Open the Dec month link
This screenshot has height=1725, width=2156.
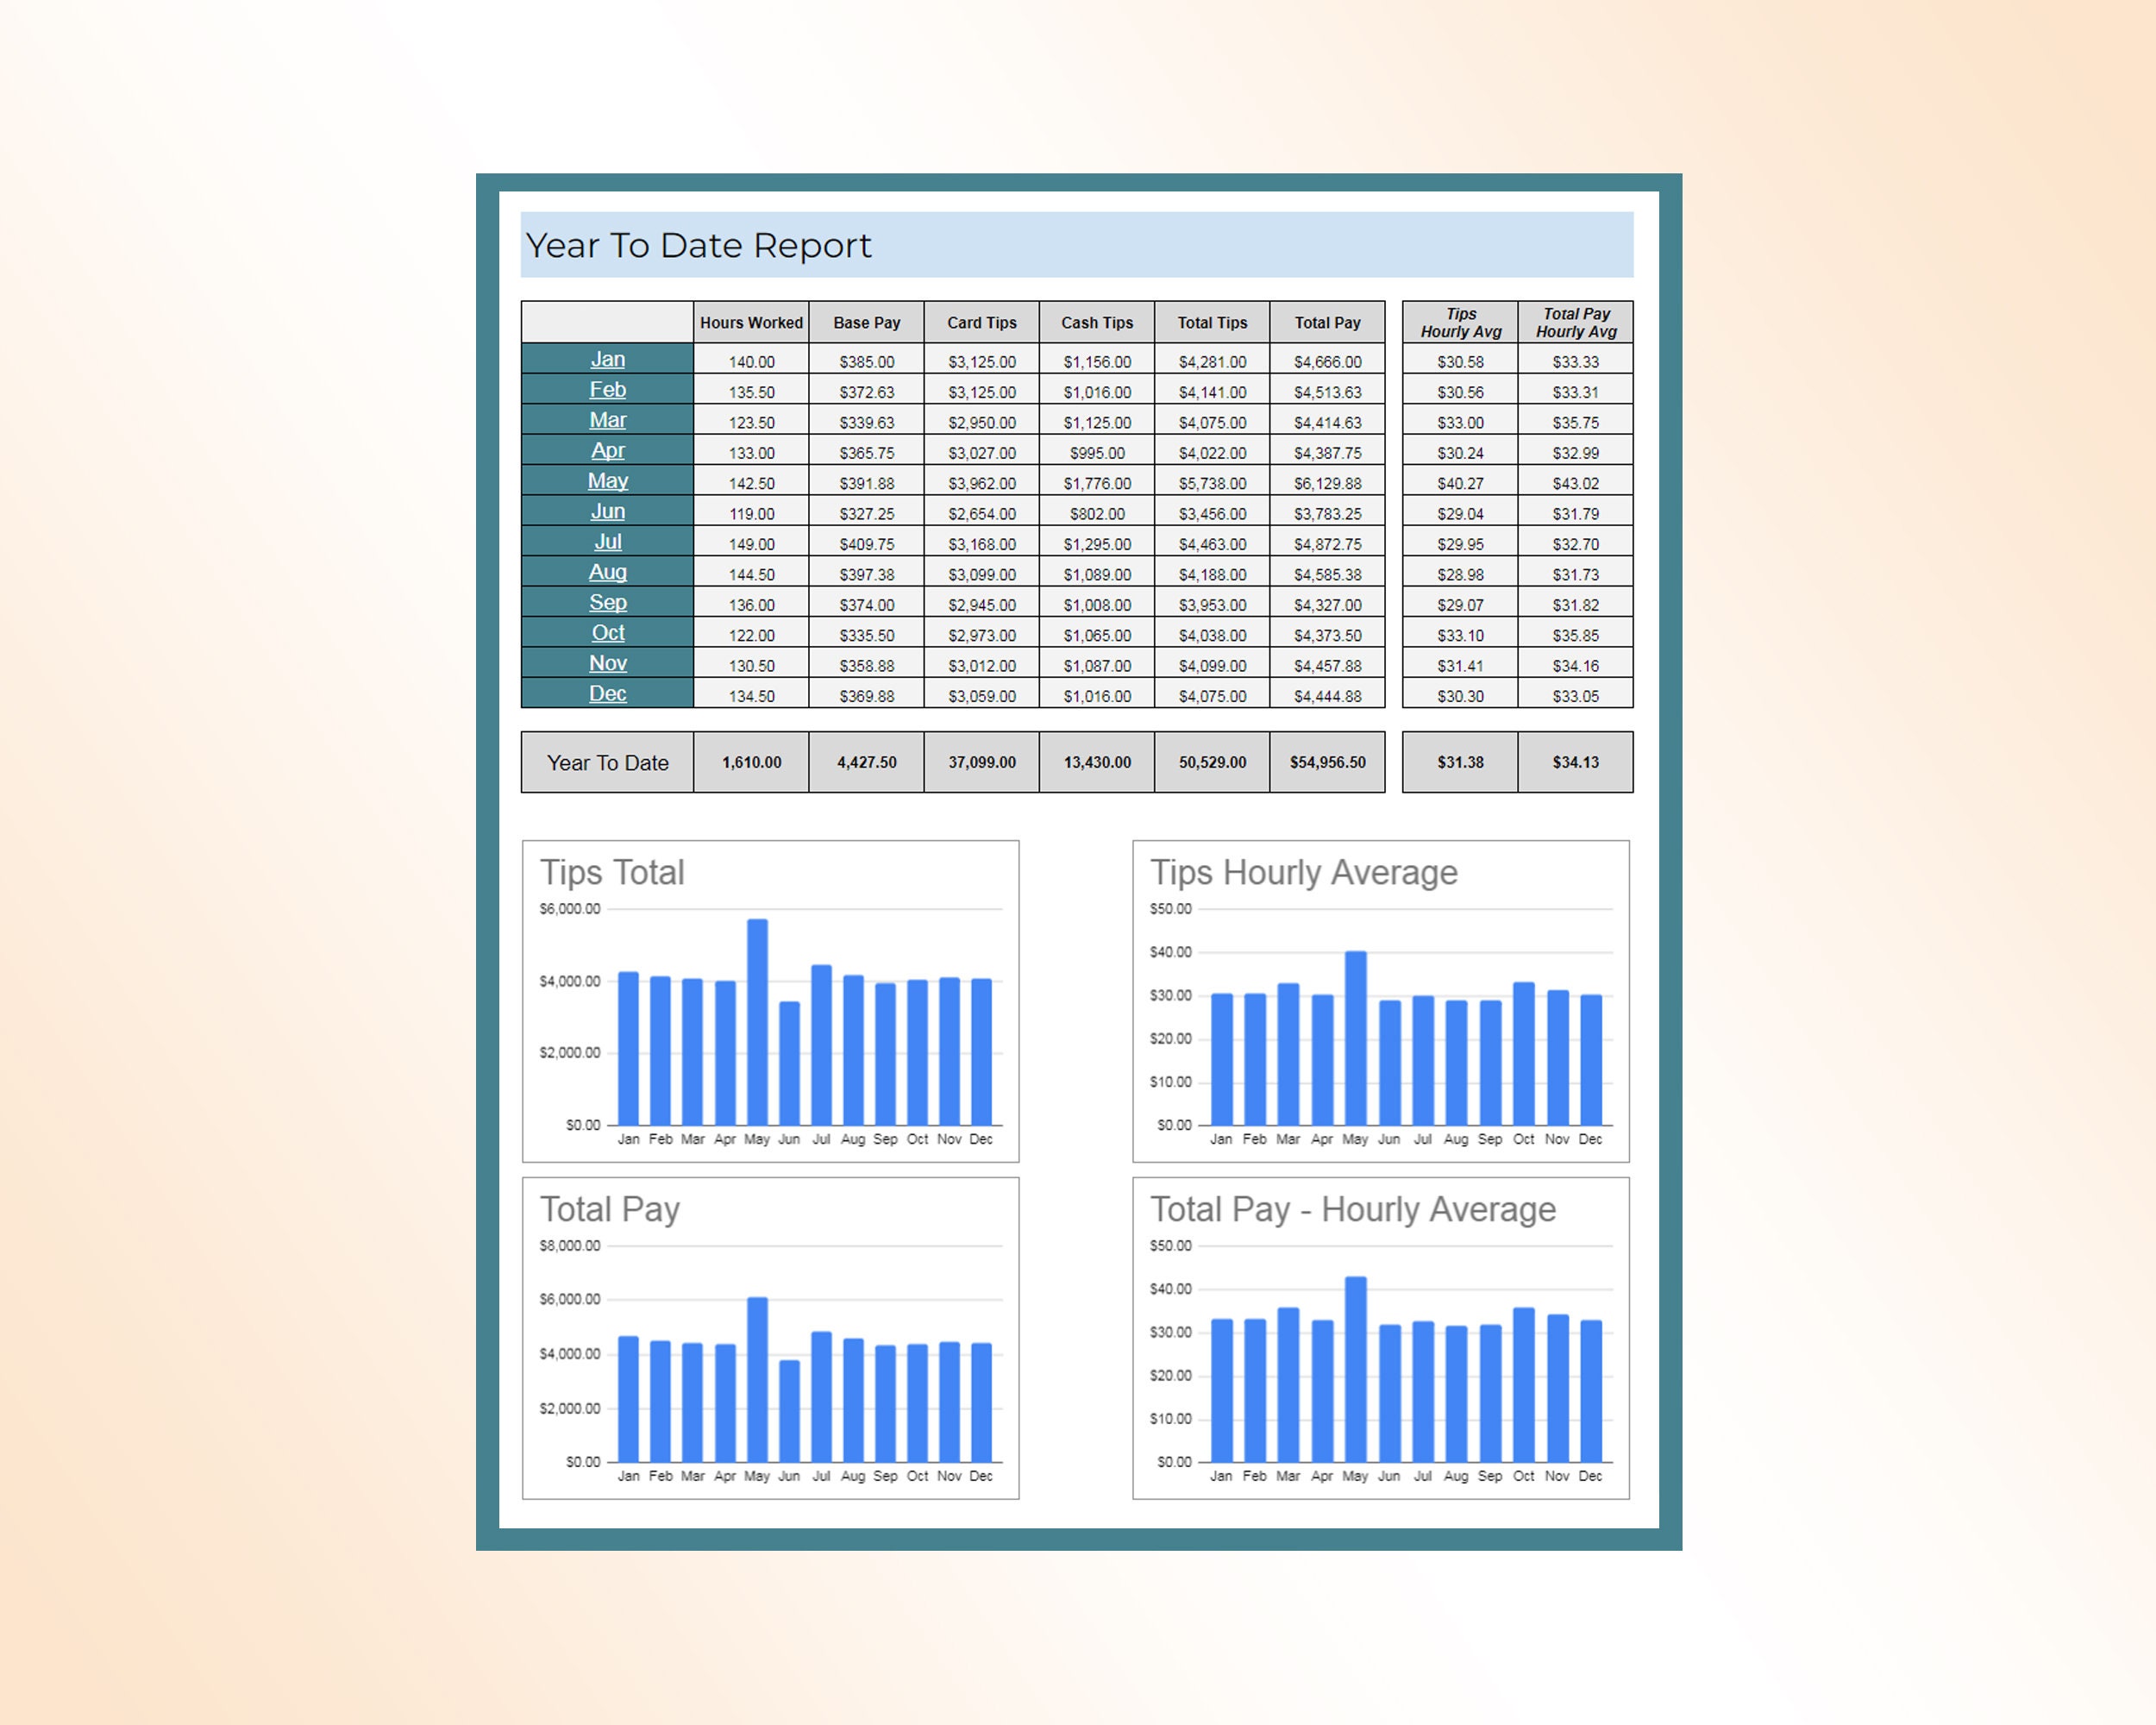(607, 693)
